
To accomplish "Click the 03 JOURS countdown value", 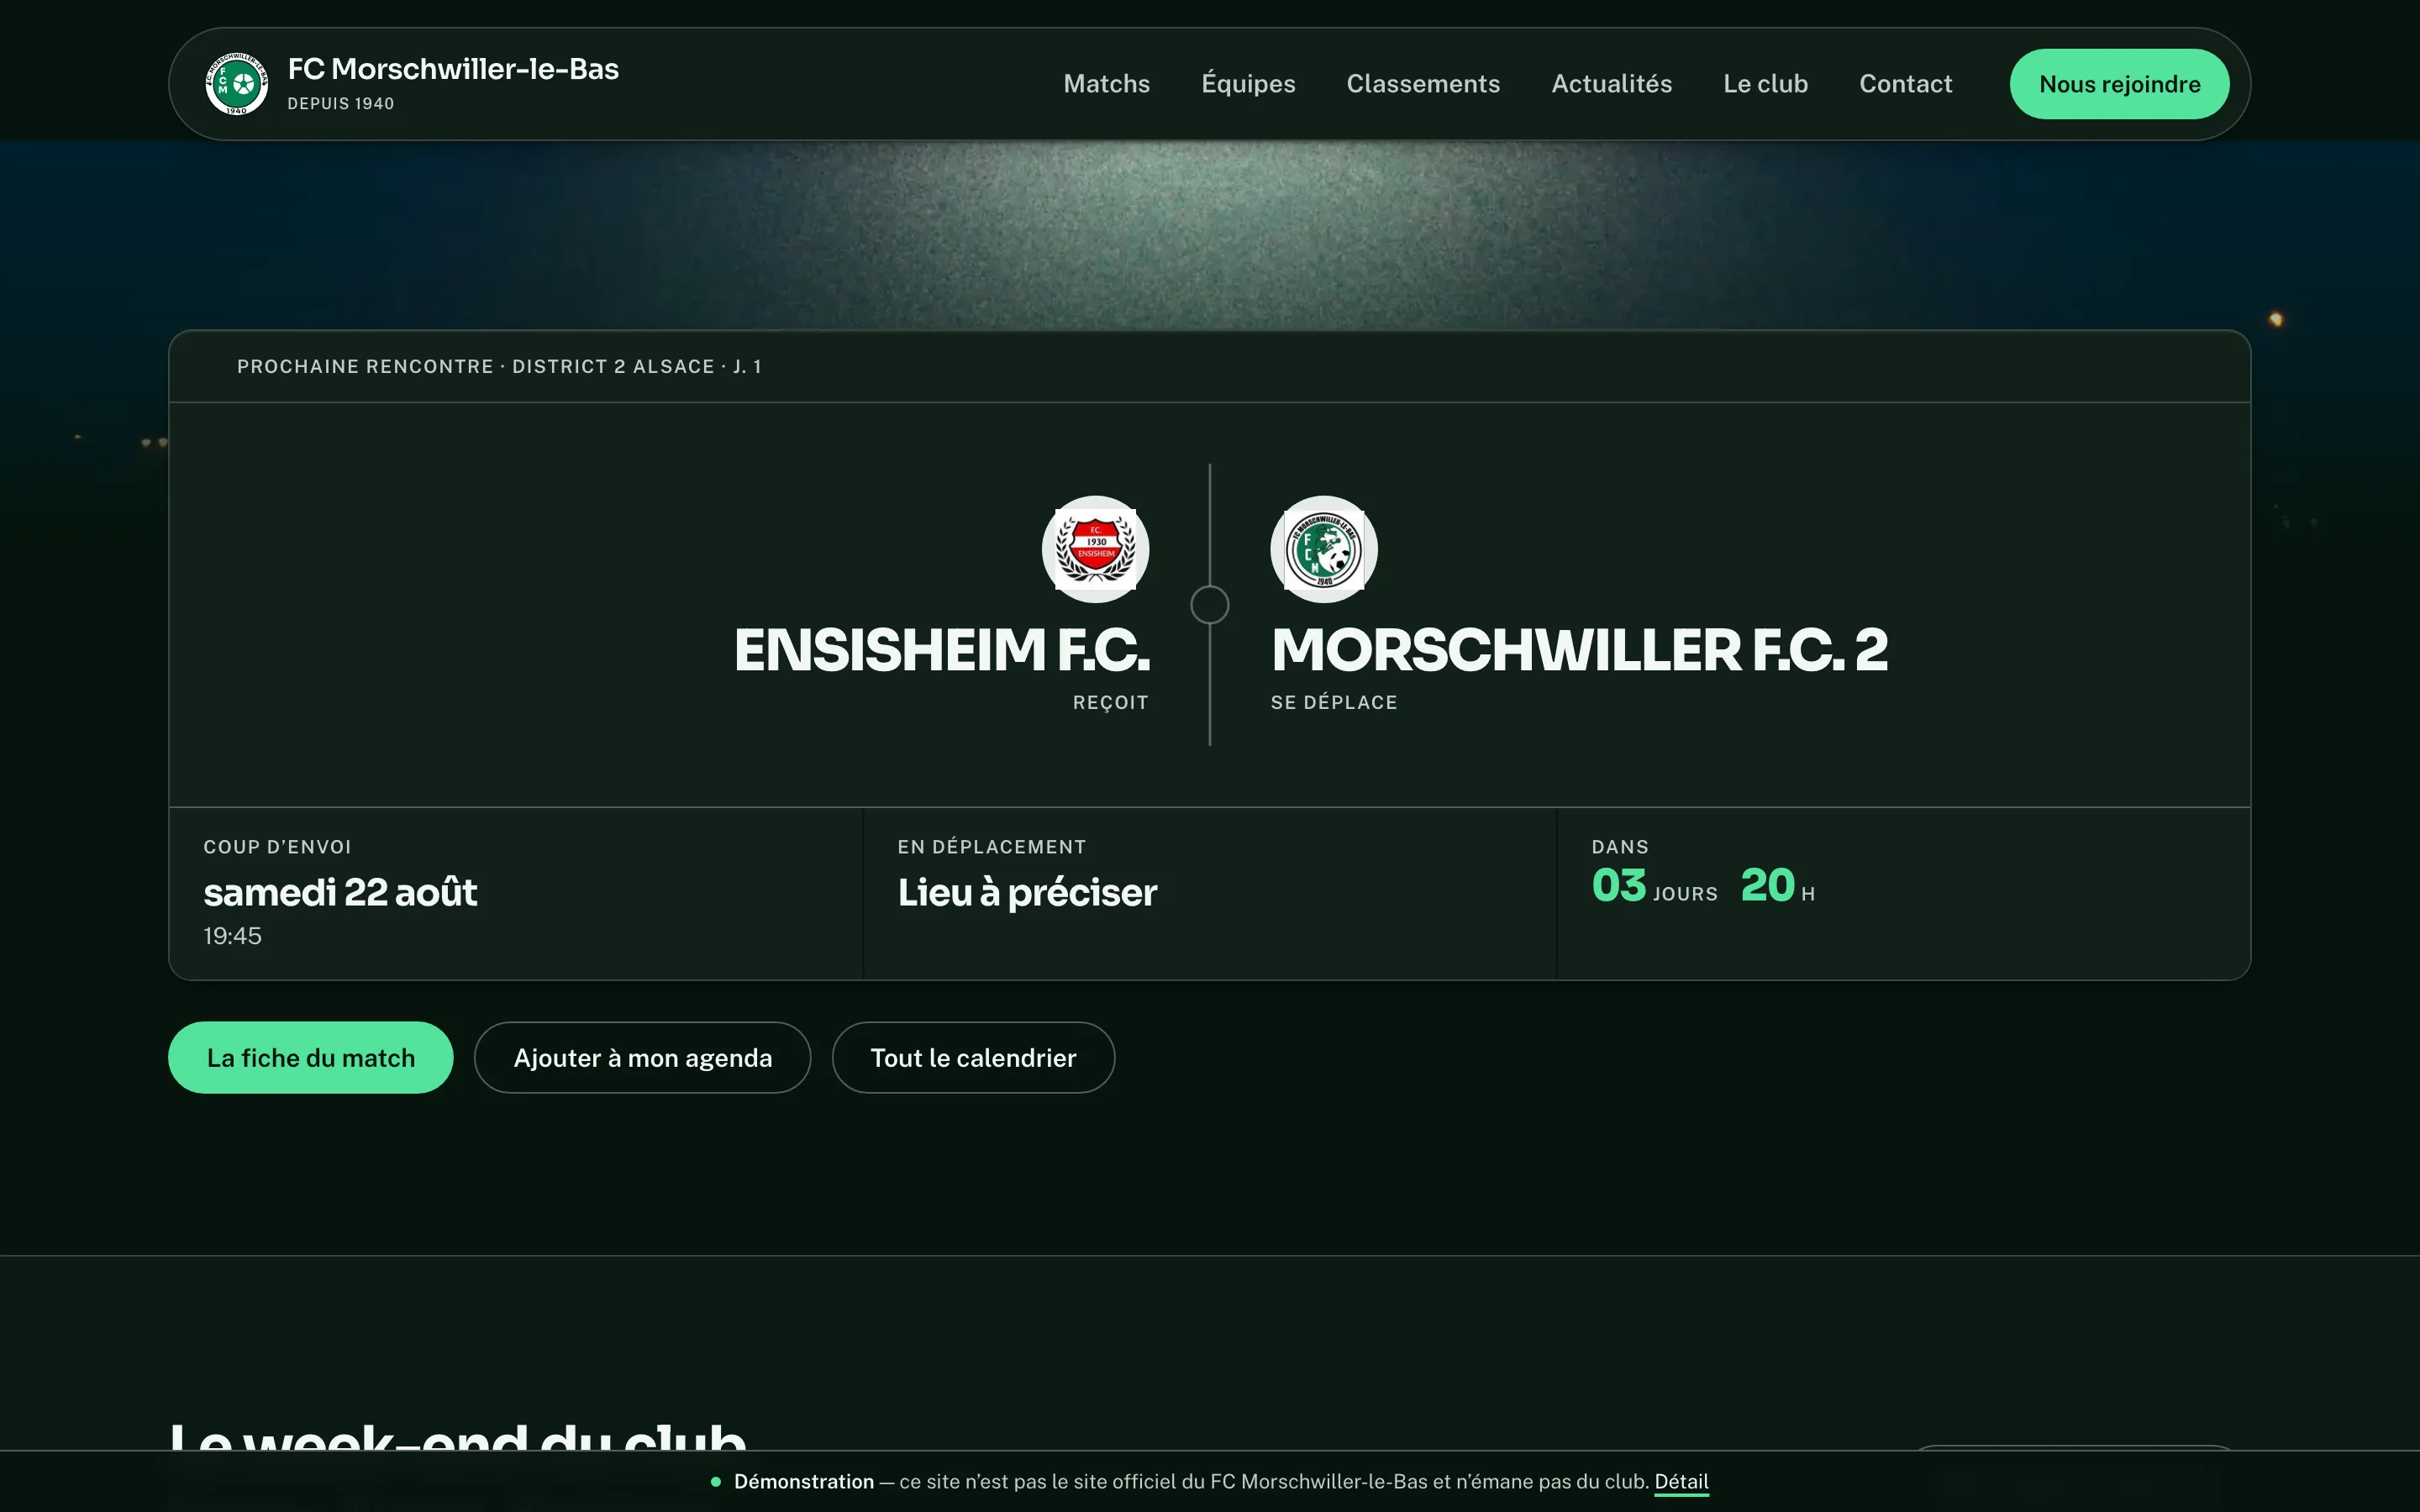I will coord(1654,886).
